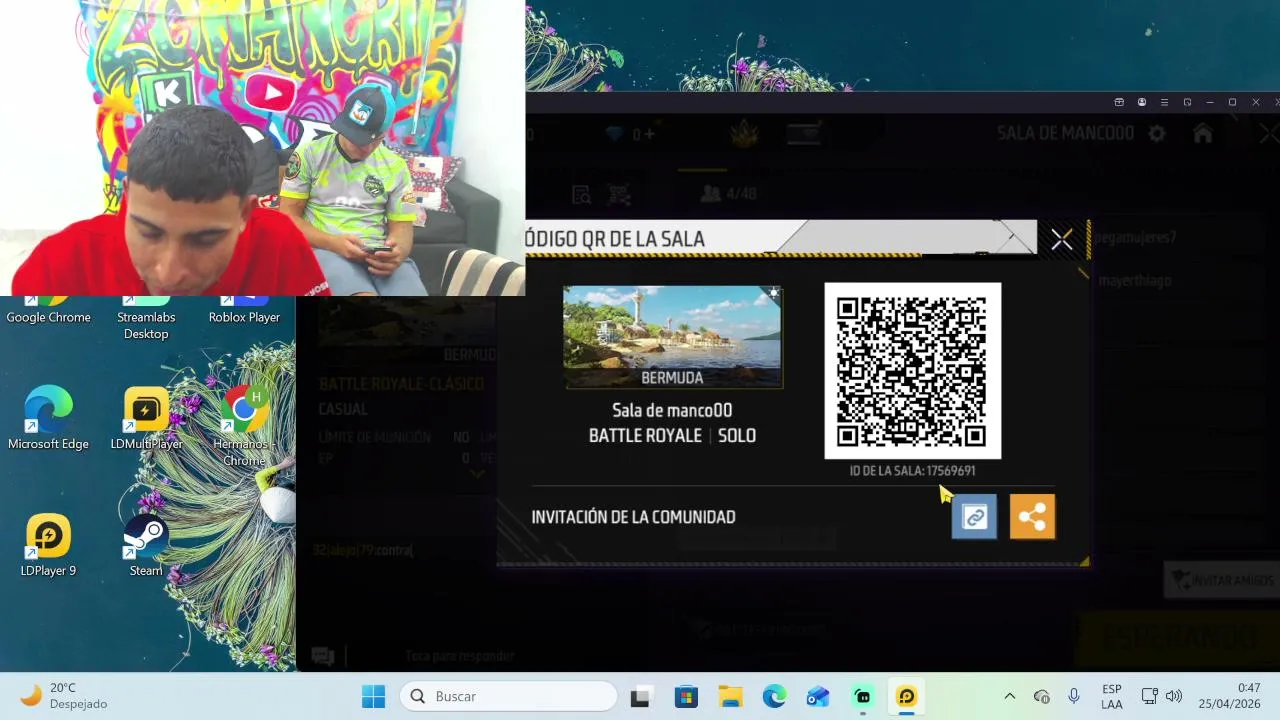Open the Google Chrome desktop shortcut
The image size is (1280, 720).
point(48,310)
